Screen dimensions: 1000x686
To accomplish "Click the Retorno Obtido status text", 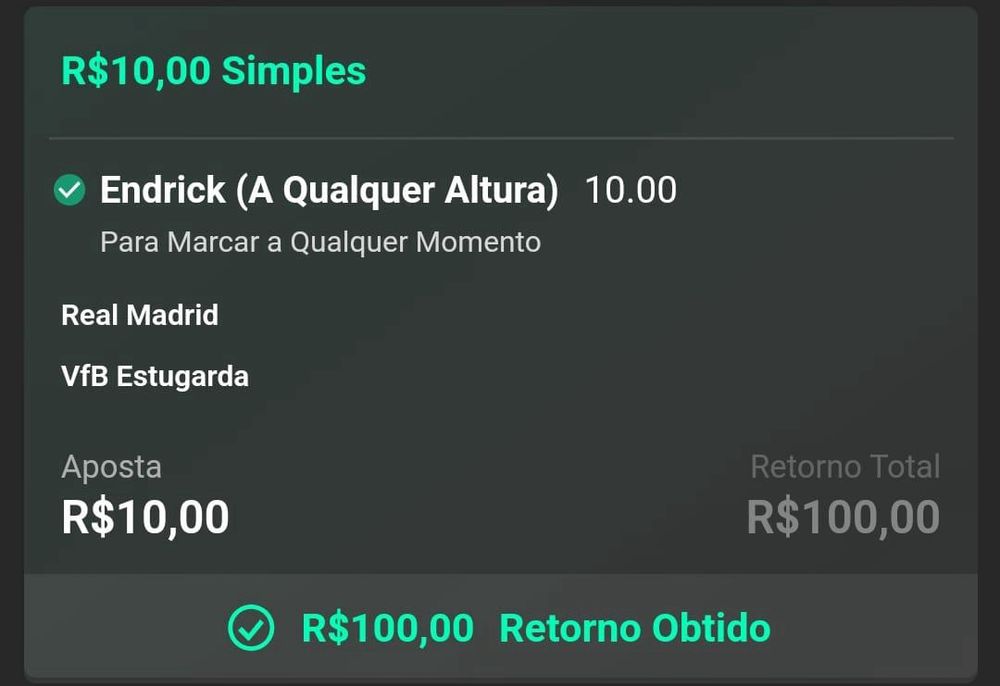I will click(x=635, y=628).
